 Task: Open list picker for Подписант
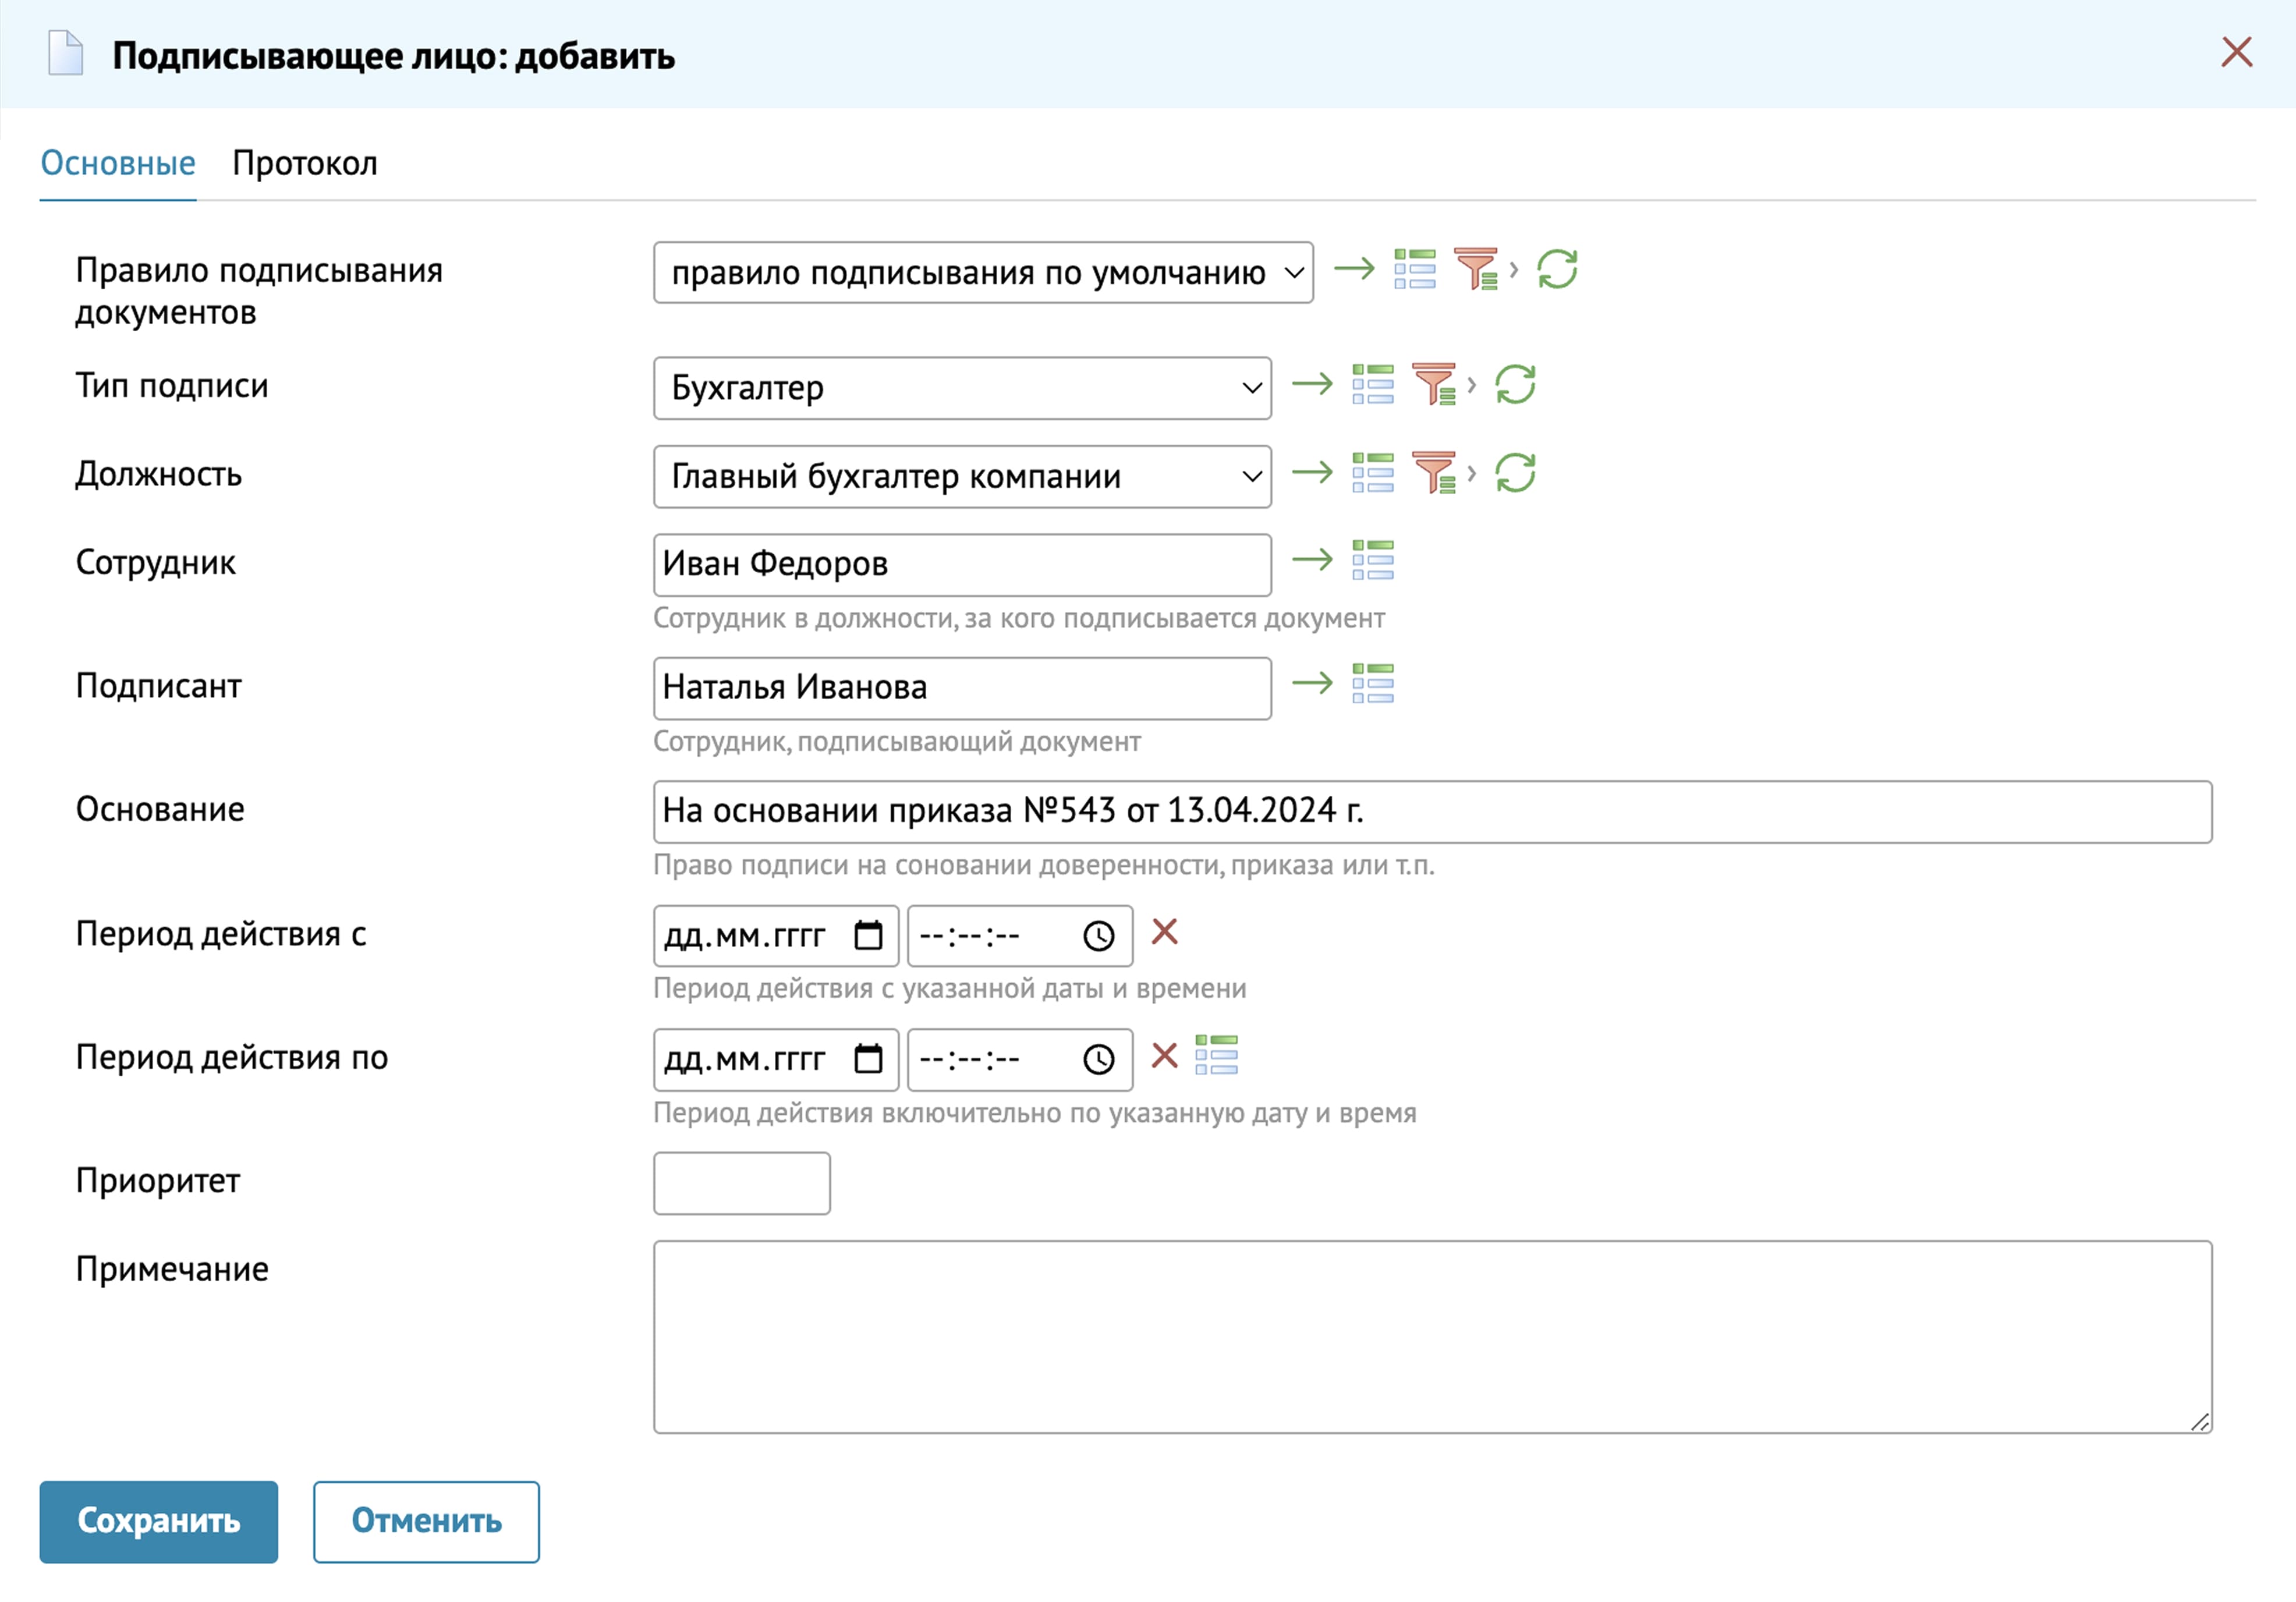(x=1373, y=684)
